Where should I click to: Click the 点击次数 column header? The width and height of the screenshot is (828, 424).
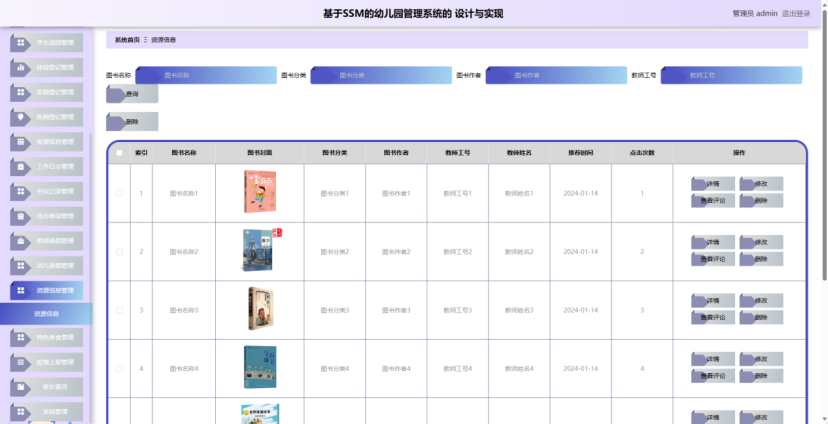642,153
